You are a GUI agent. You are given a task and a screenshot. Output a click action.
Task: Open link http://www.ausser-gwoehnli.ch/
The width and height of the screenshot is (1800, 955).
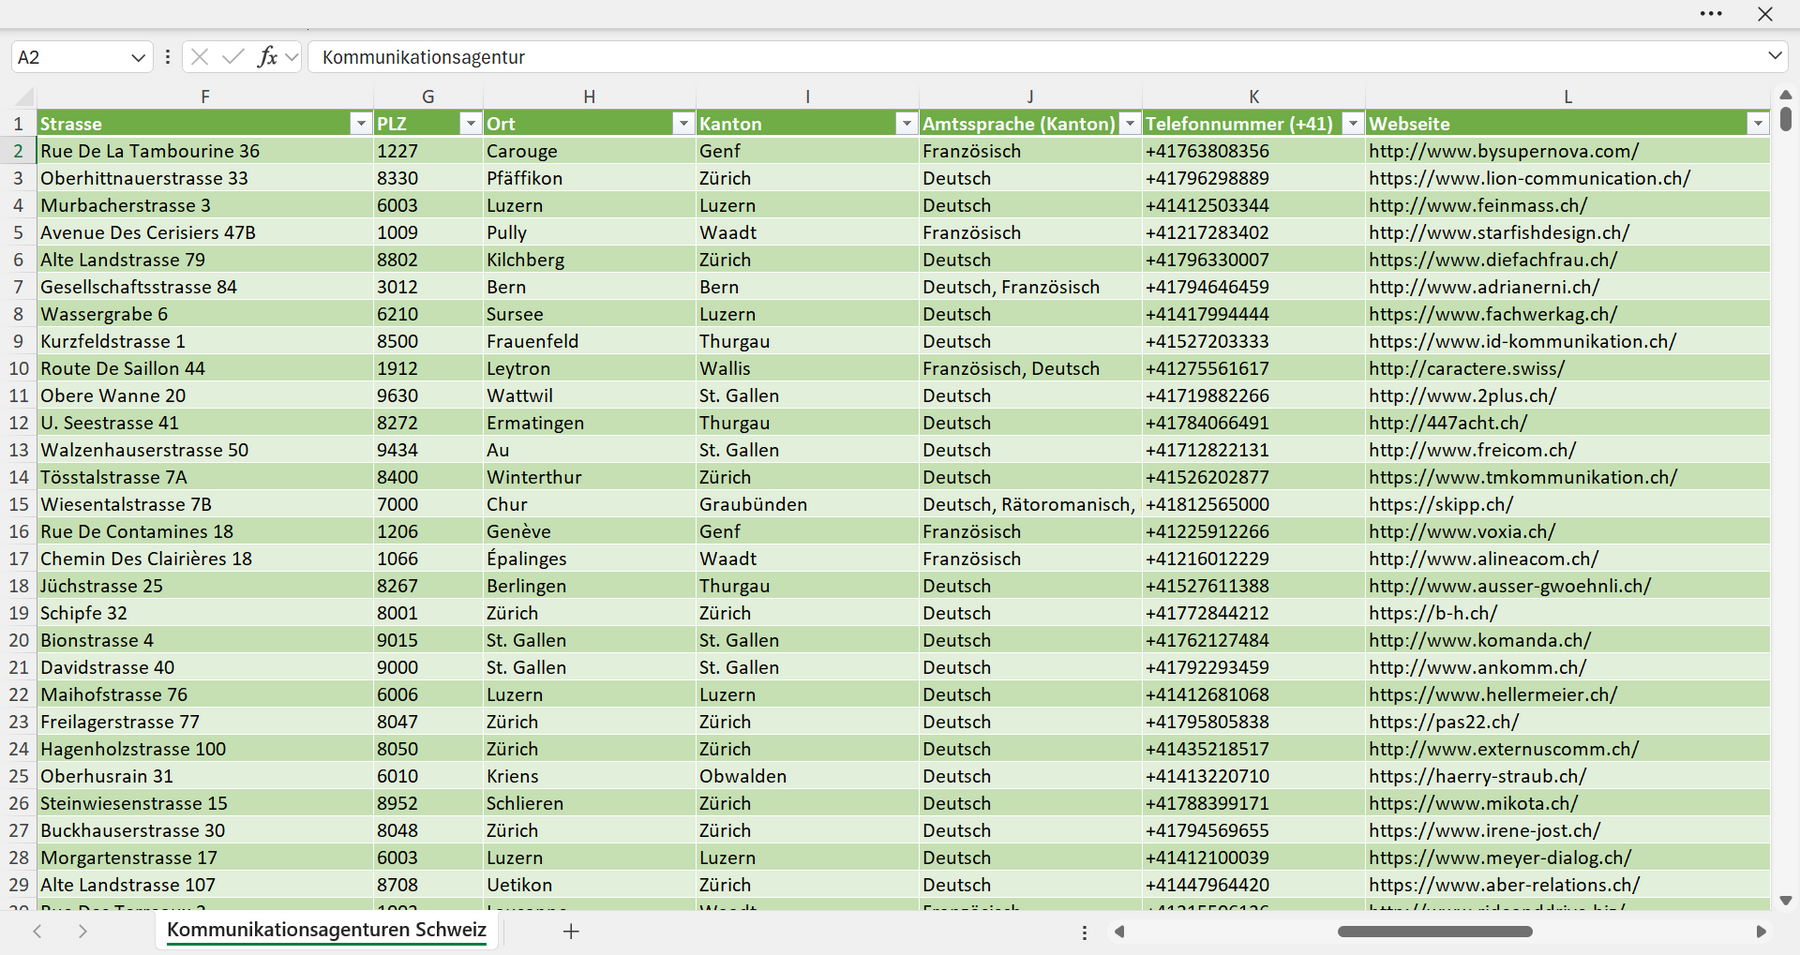[1510, 586]
